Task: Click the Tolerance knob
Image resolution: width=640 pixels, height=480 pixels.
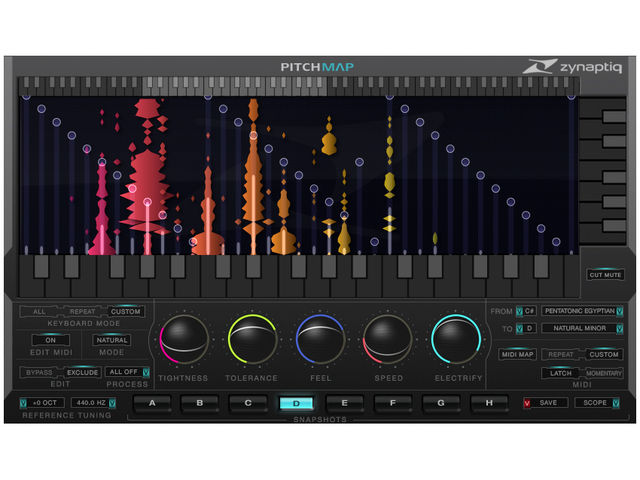Action: (252, 339)
